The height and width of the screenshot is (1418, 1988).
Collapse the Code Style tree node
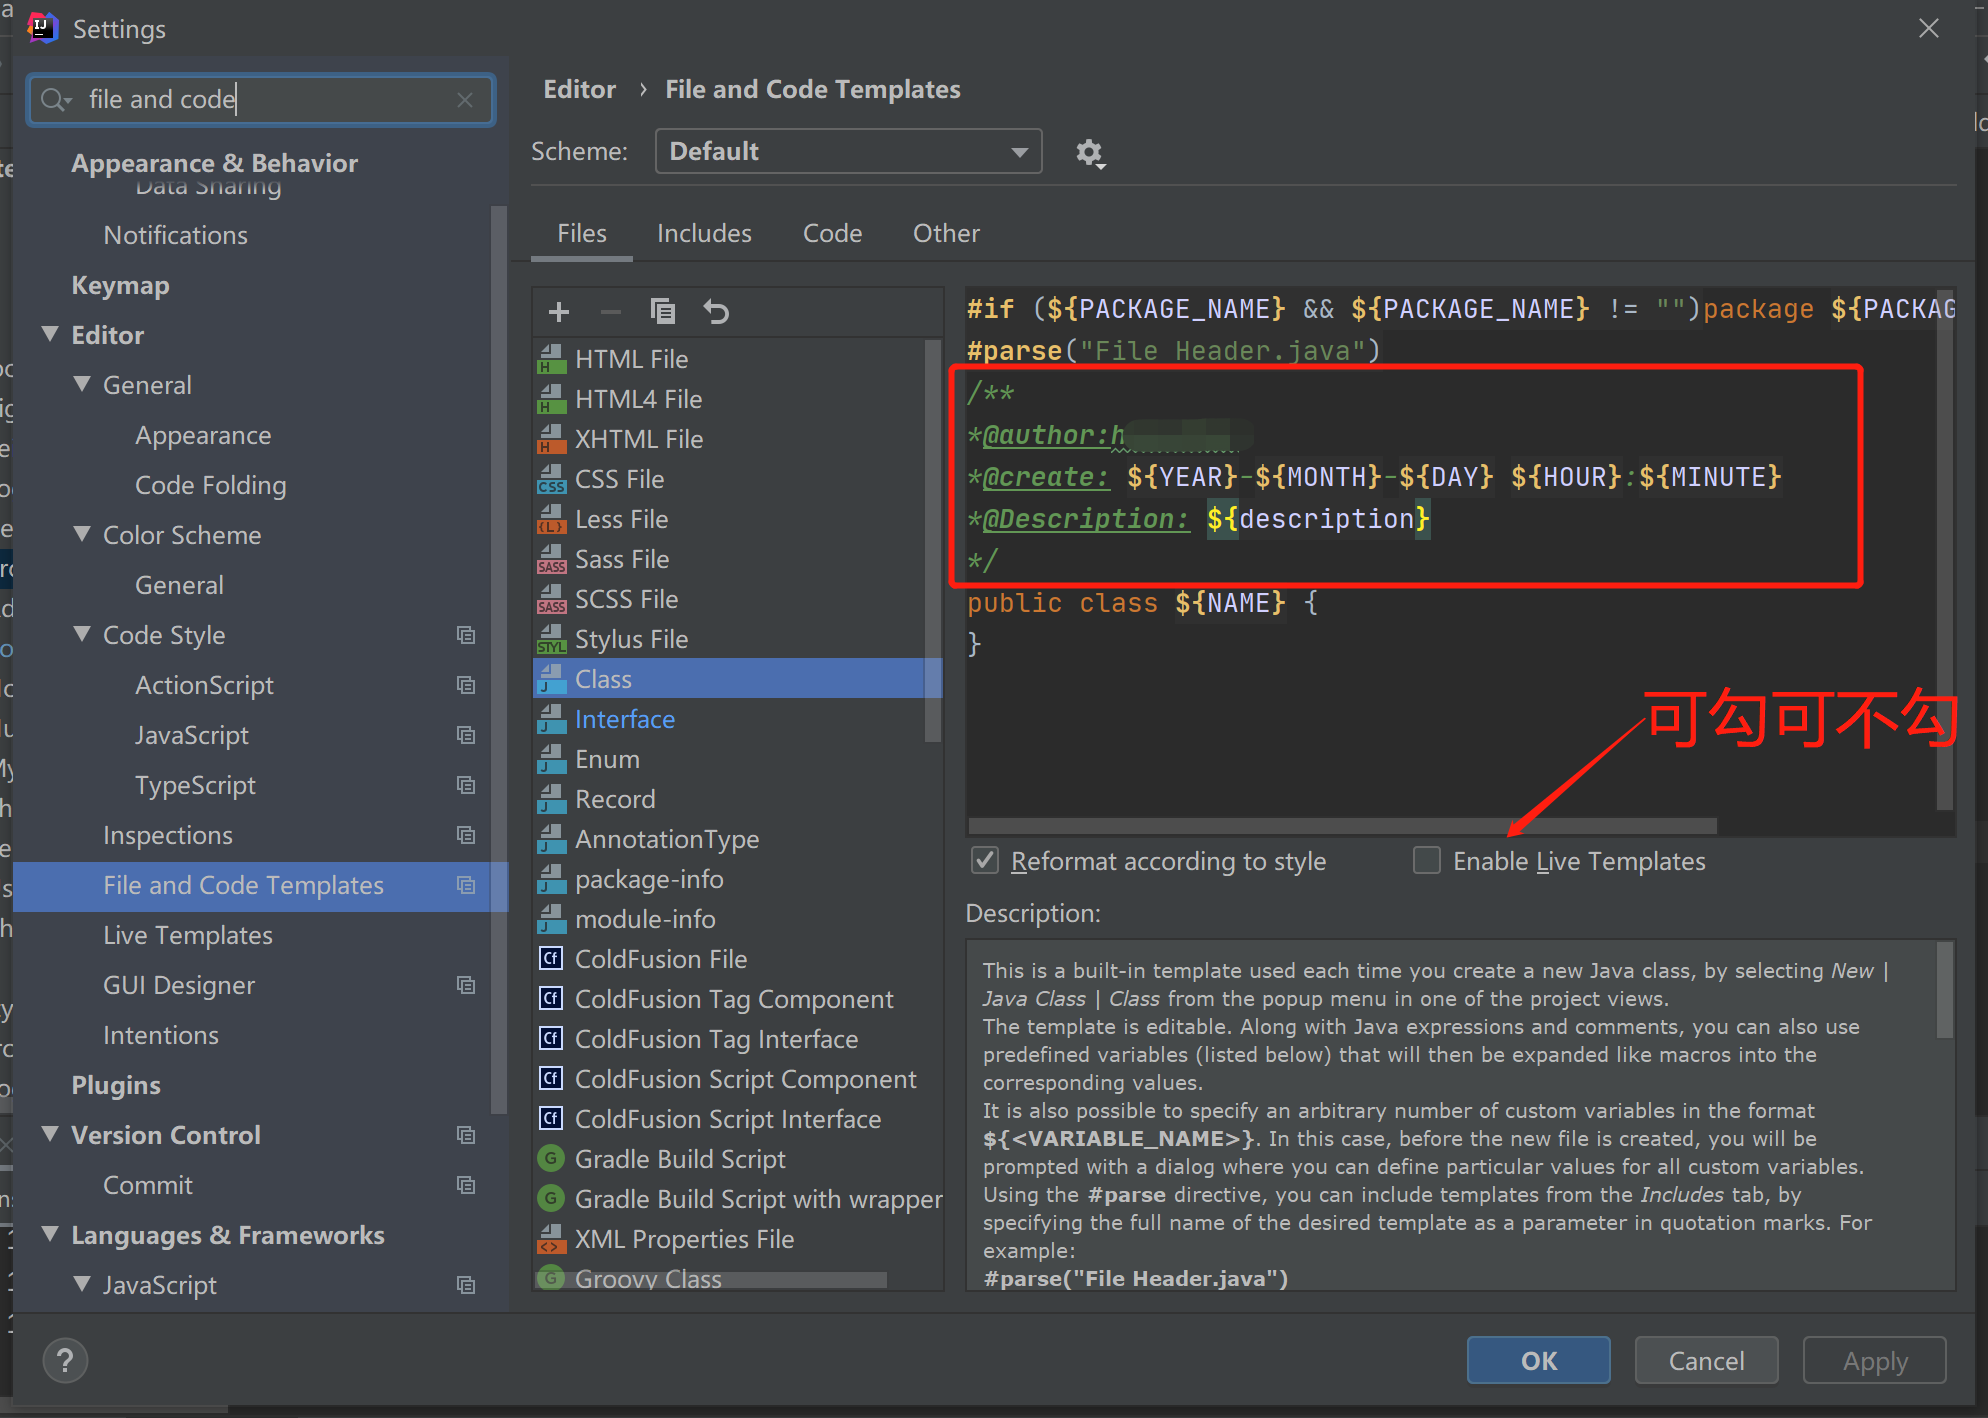tap(82, 635)
